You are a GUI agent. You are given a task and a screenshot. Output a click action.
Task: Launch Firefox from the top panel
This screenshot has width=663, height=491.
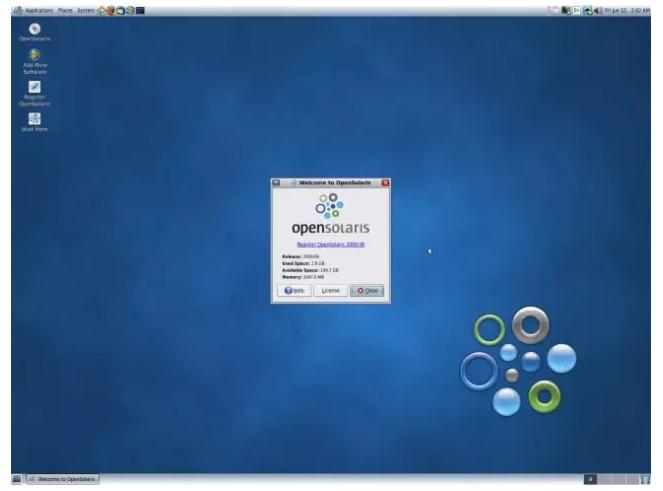(x=111, y=10)
